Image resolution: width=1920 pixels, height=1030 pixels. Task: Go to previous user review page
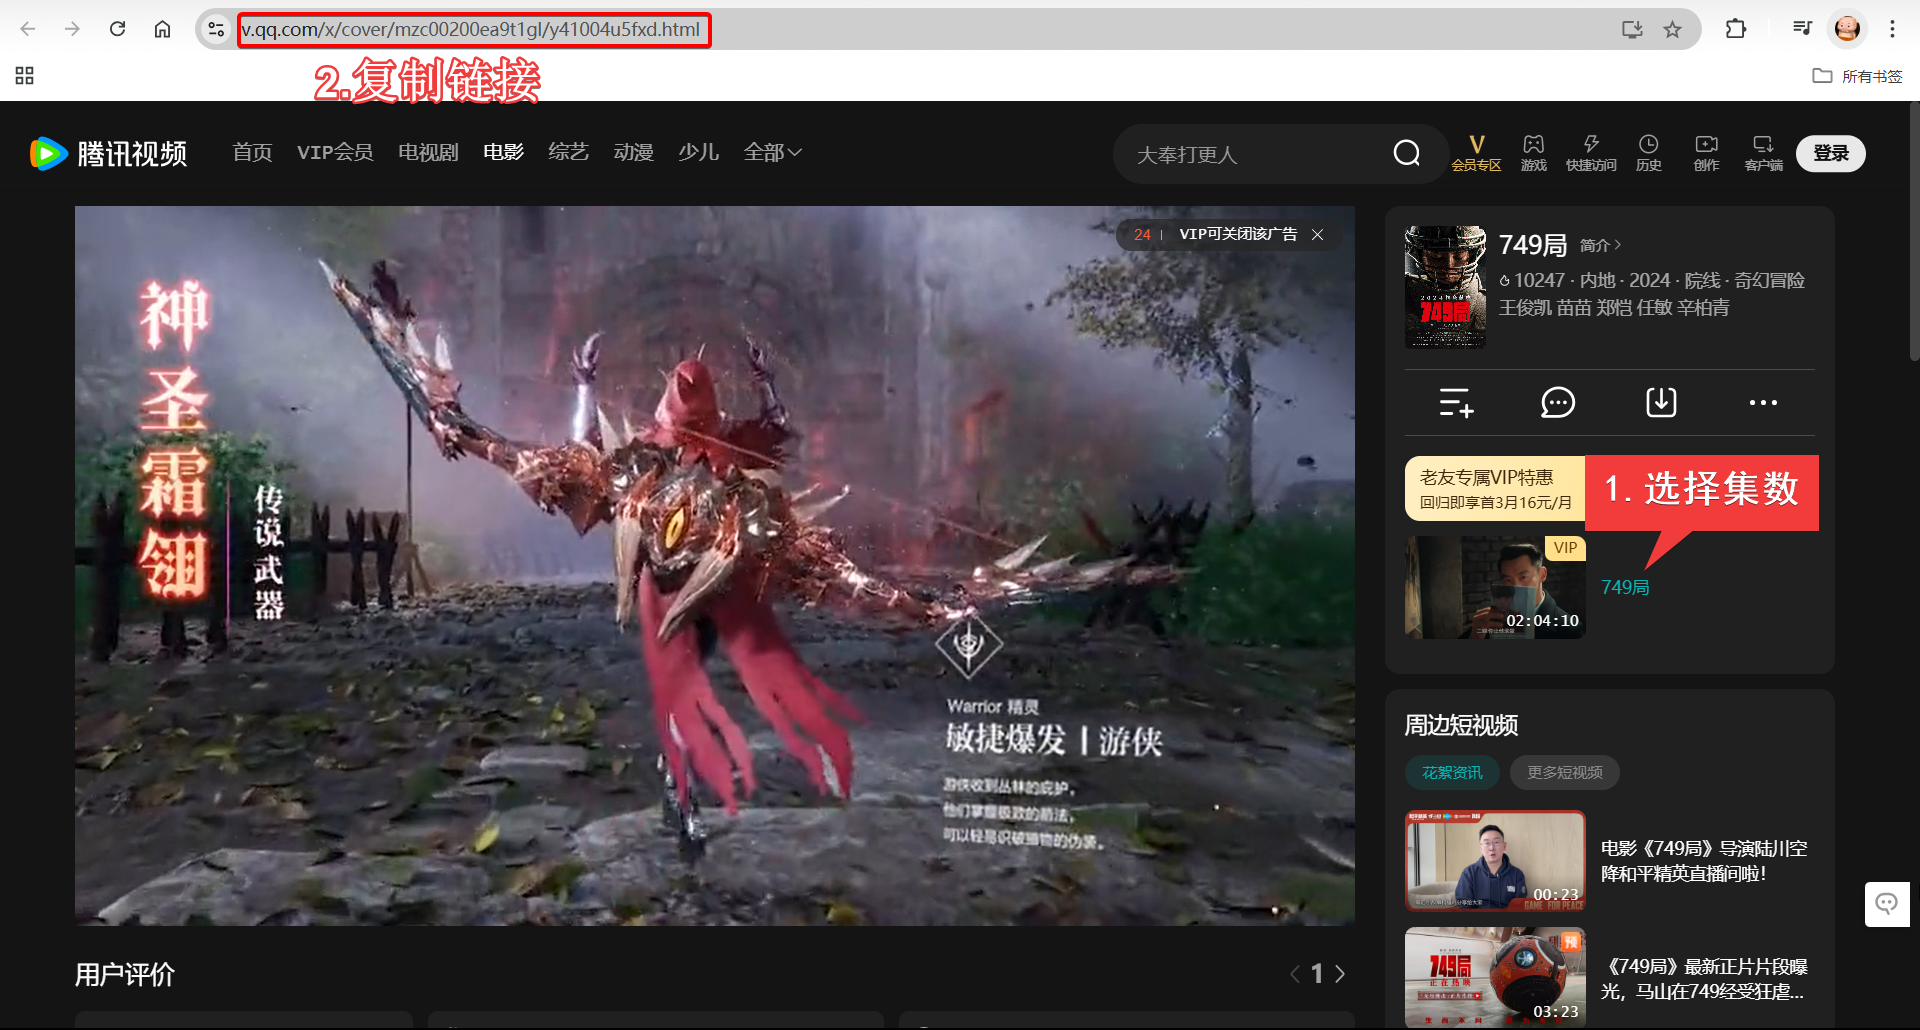[x=1295, y=974]
